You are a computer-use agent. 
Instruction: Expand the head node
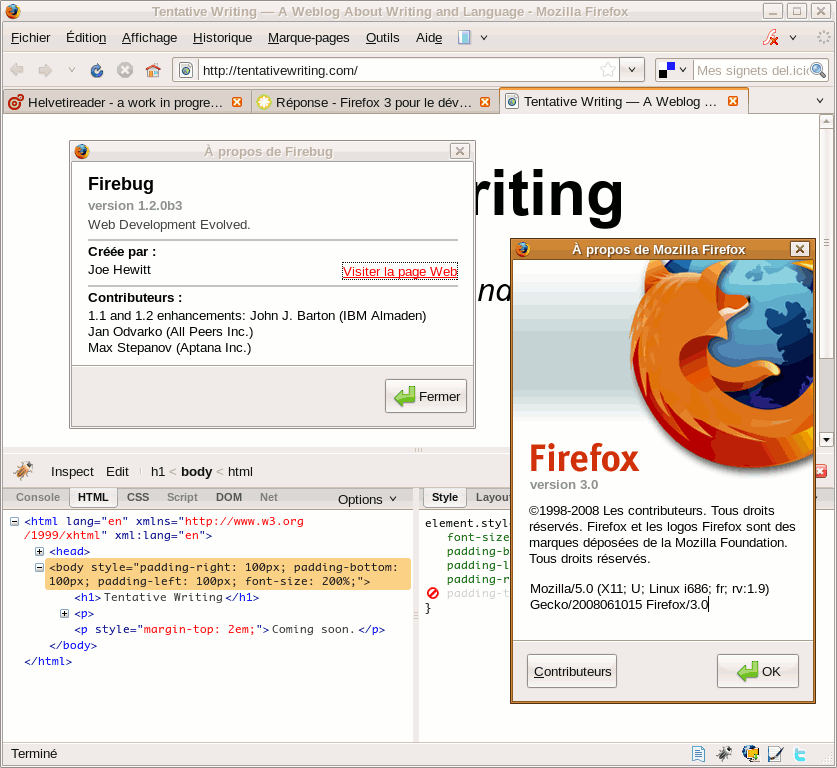point(40,551)
